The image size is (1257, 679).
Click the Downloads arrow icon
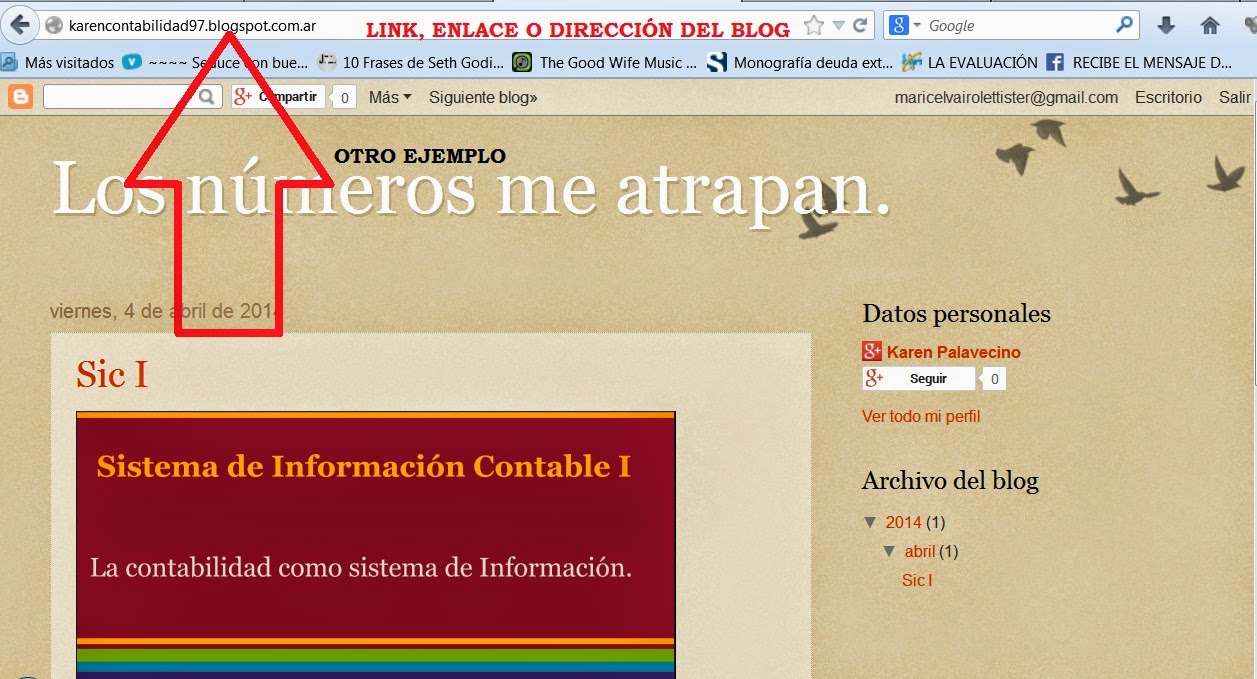[1166, 25]
